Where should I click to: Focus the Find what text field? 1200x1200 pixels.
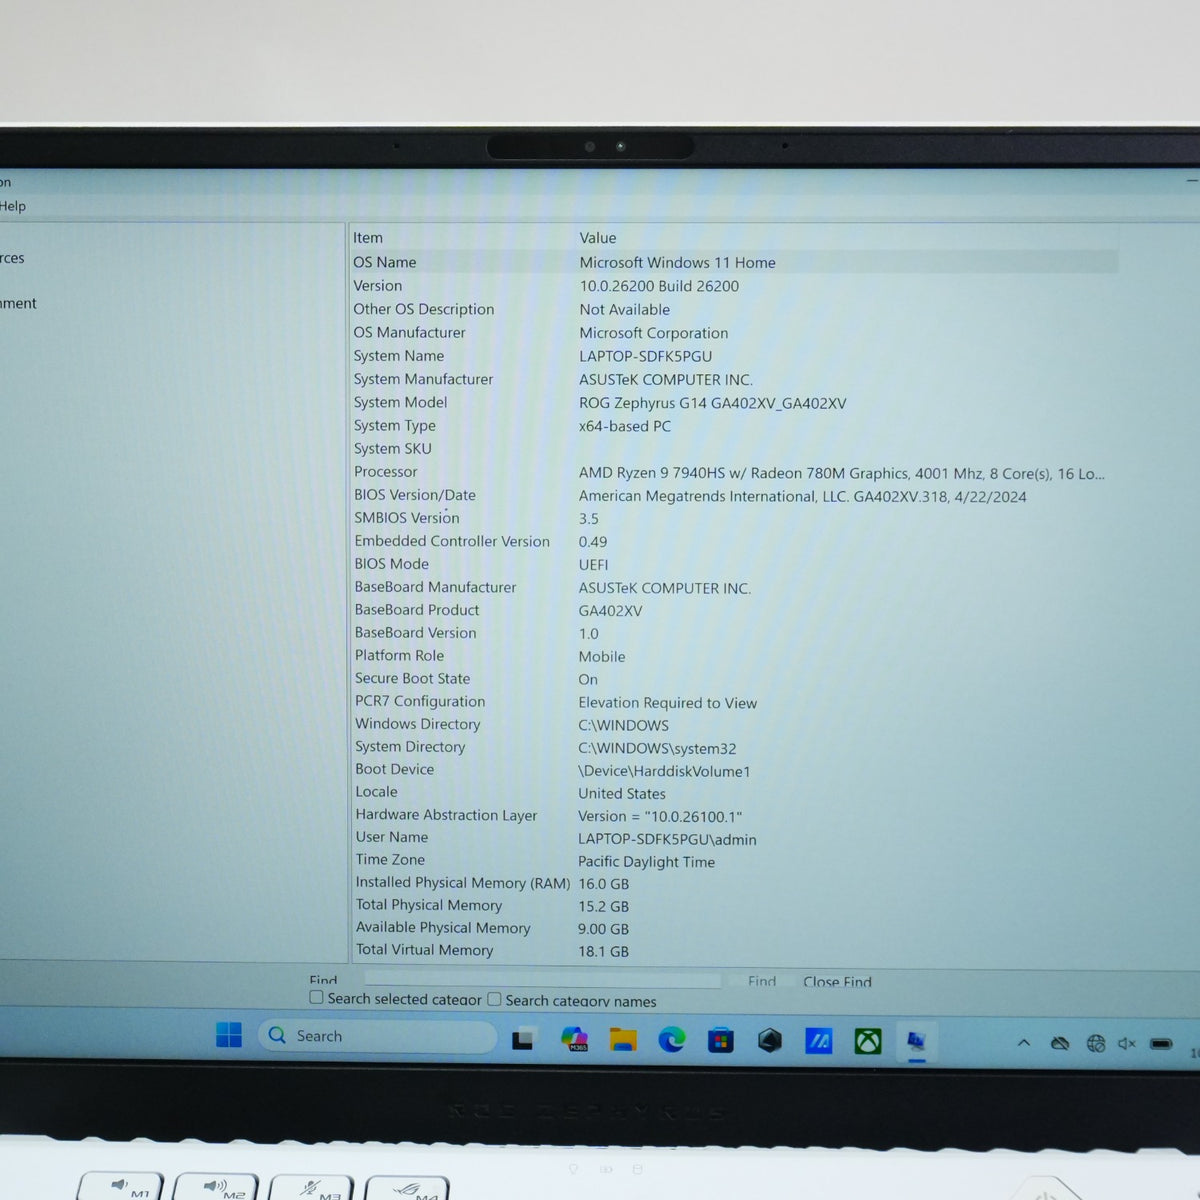(543, 980)
